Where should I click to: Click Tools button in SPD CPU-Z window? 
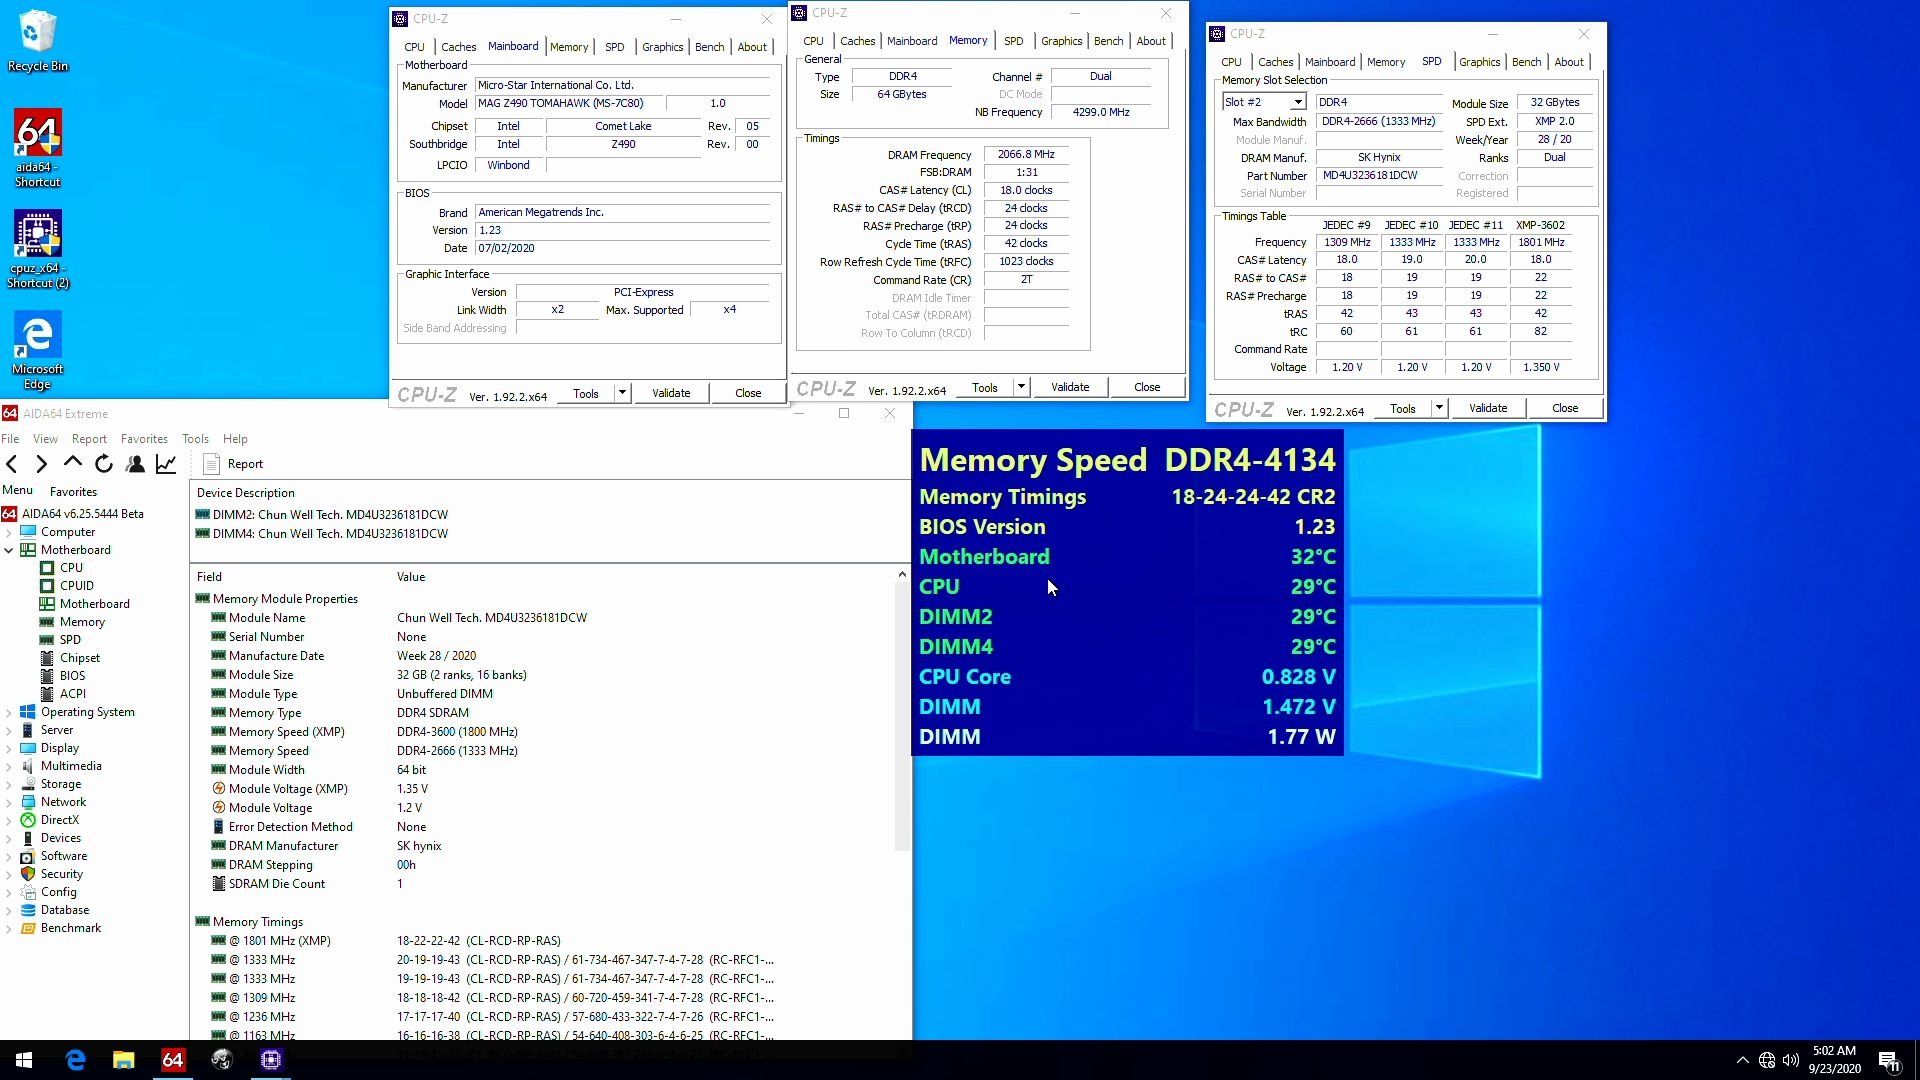click(x=1403, y=408)
